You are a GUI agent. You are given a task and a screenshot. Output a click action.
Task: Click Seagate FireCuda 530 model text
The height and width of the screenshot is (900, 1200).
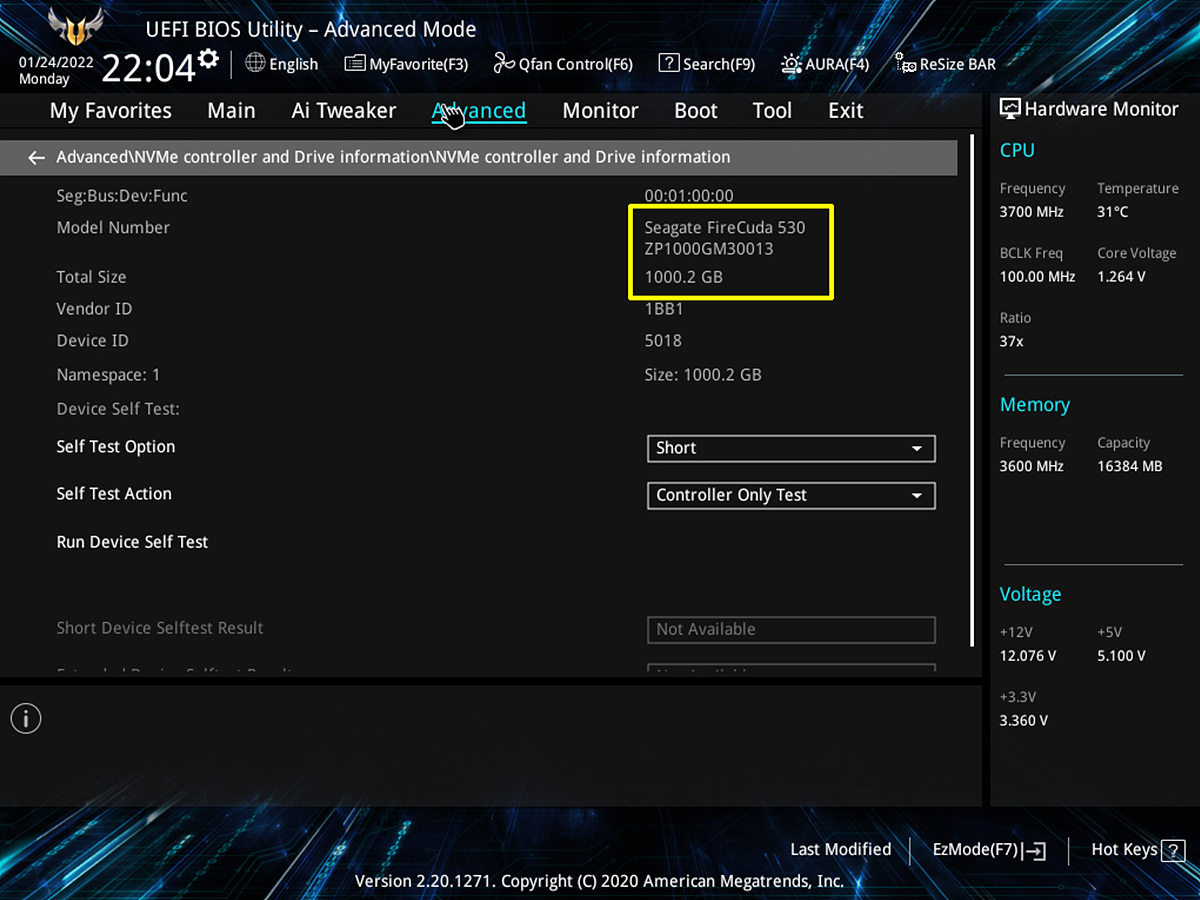point(725,228)
